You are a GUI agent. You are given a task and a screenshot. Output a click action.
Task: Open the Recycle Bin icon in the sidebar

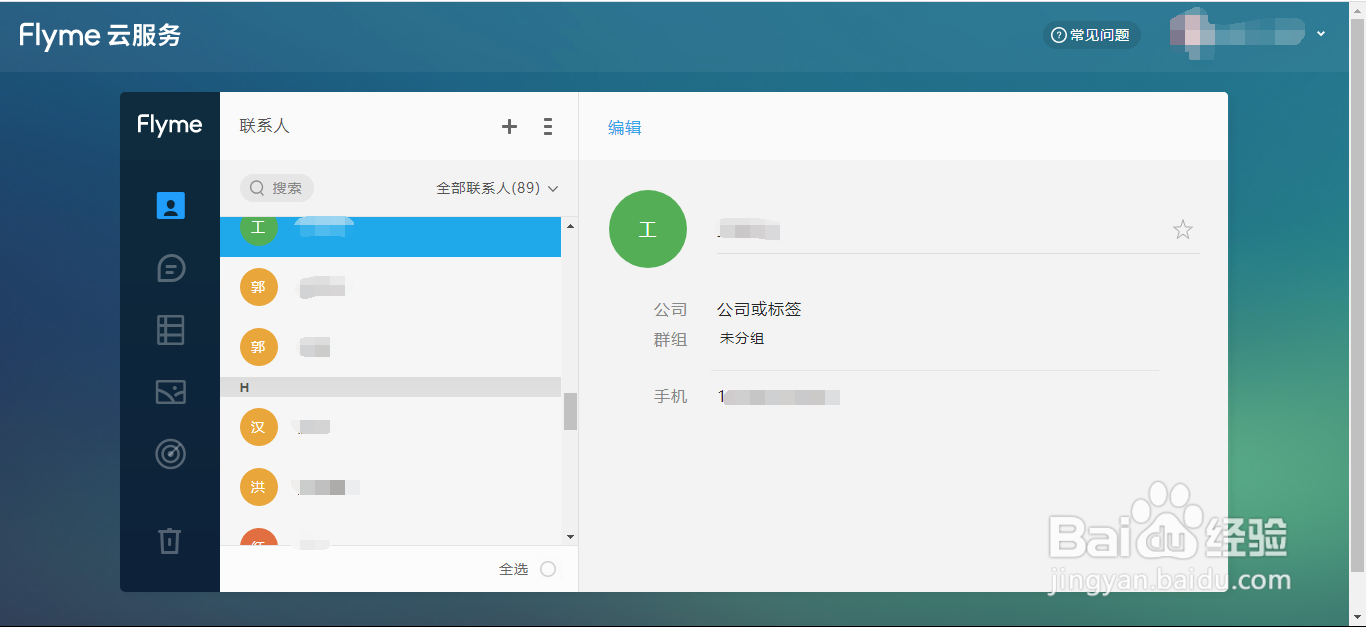pyautogui.click(x=170, y=541)
